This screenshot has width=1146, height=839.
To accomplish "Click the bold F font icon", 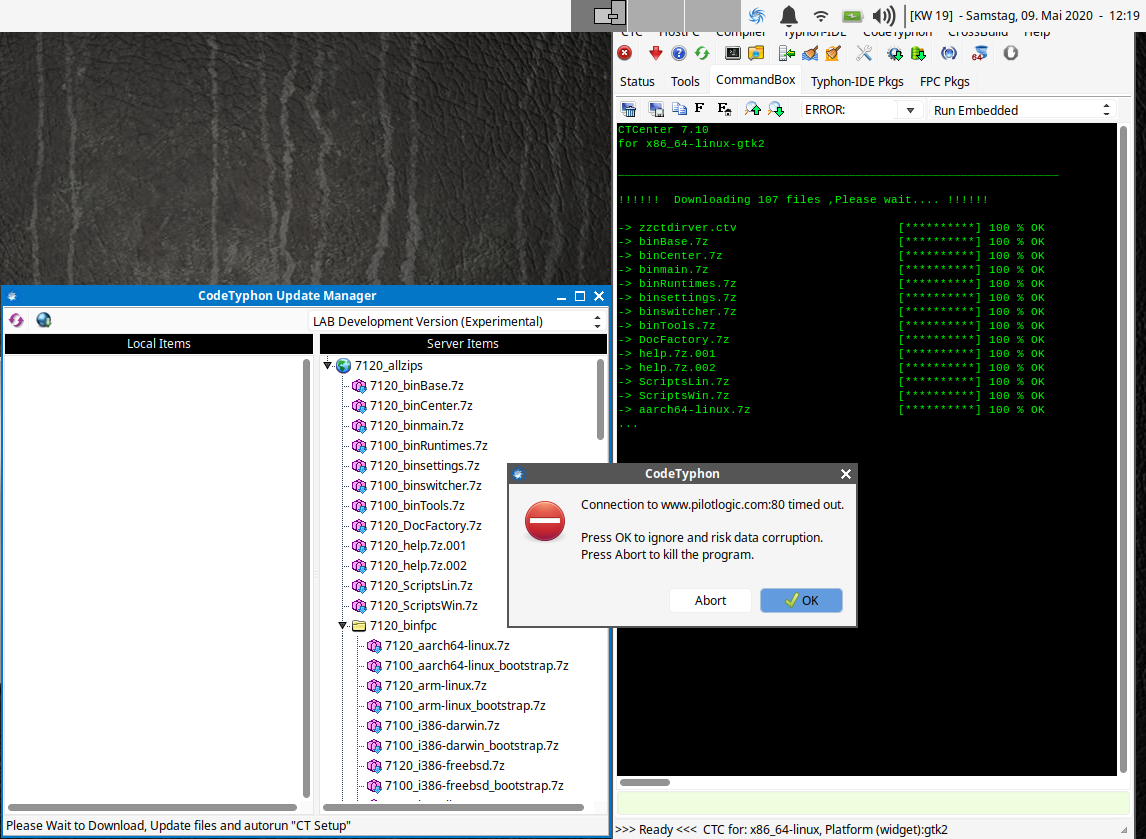I will pyautogui.click(x=699, y=108).
